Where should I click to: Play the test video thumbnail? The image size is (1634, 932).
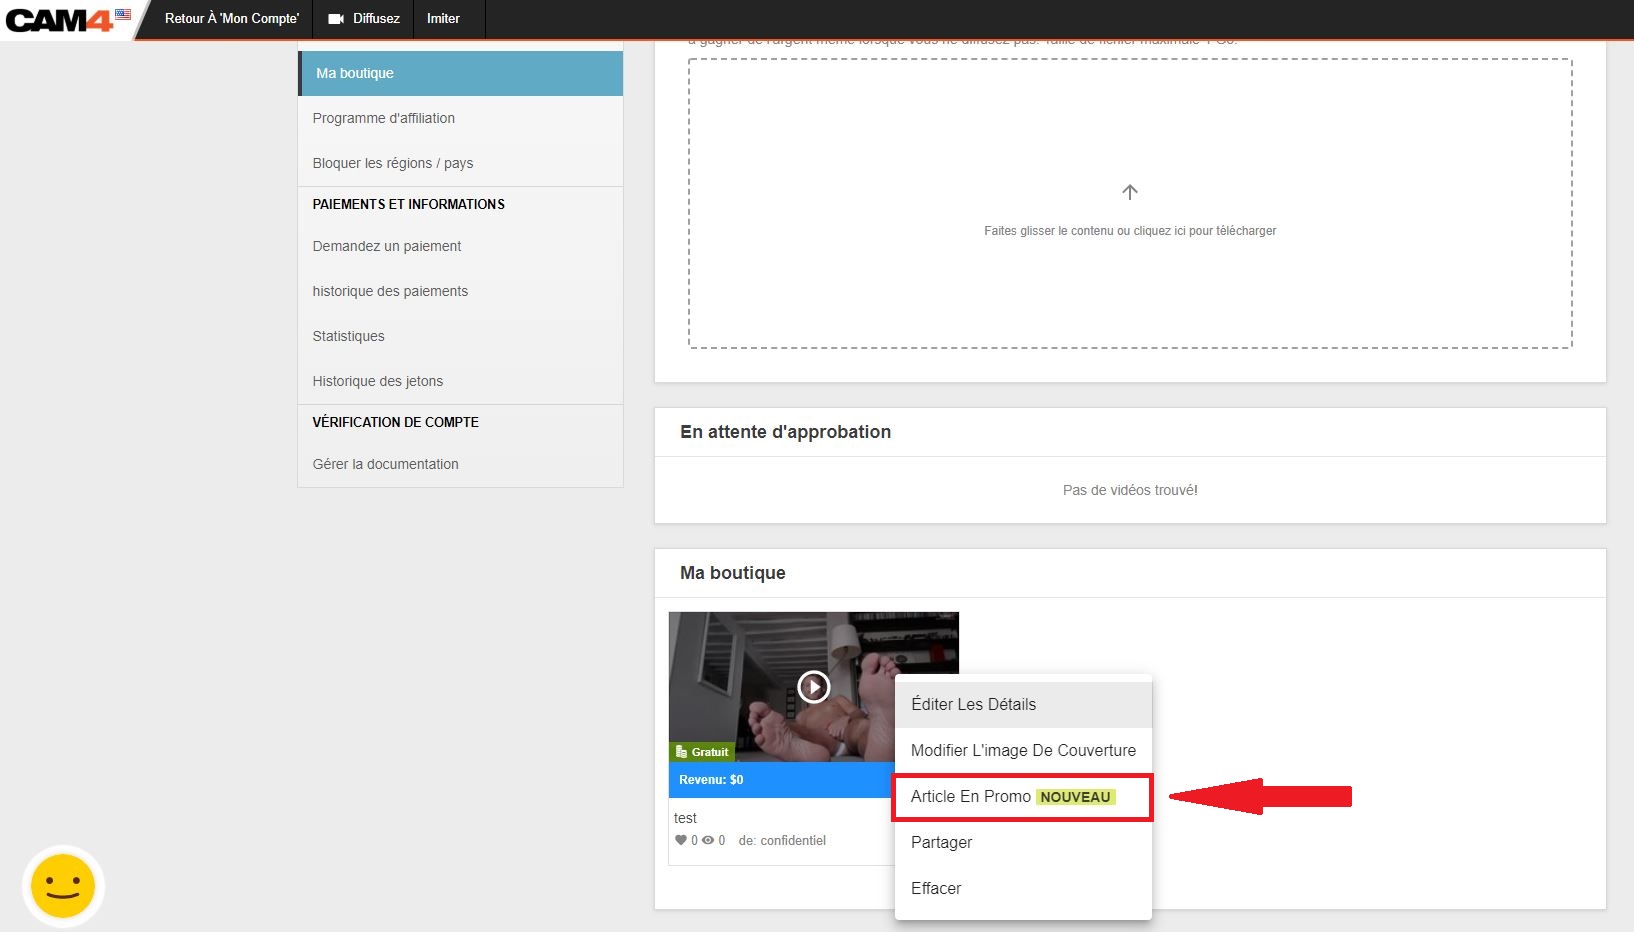tap(813, 687)
